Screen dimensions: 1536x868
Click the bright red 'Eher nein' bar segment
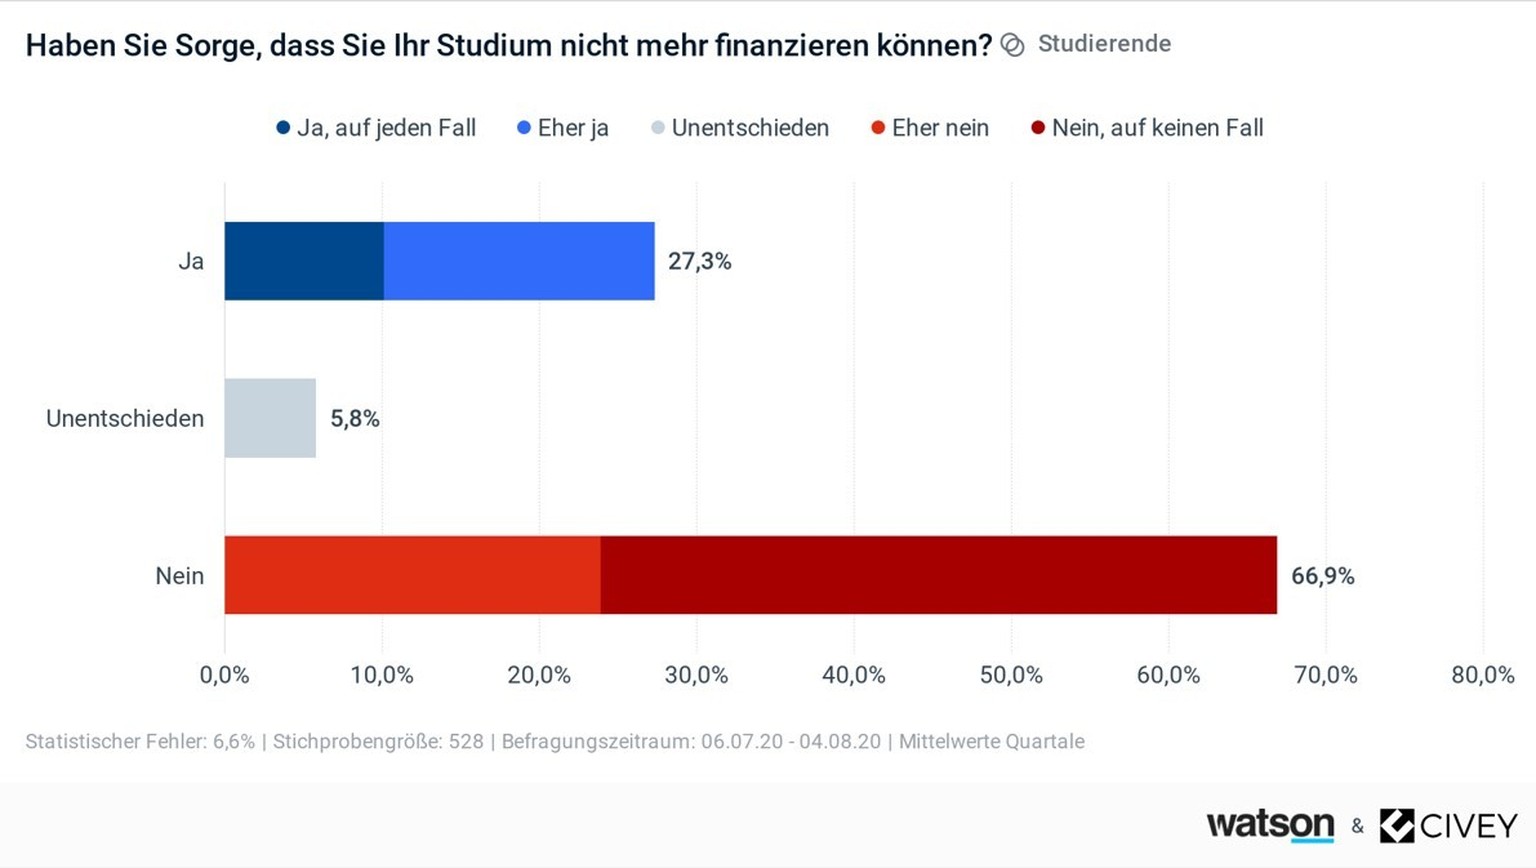click(412, 575)
